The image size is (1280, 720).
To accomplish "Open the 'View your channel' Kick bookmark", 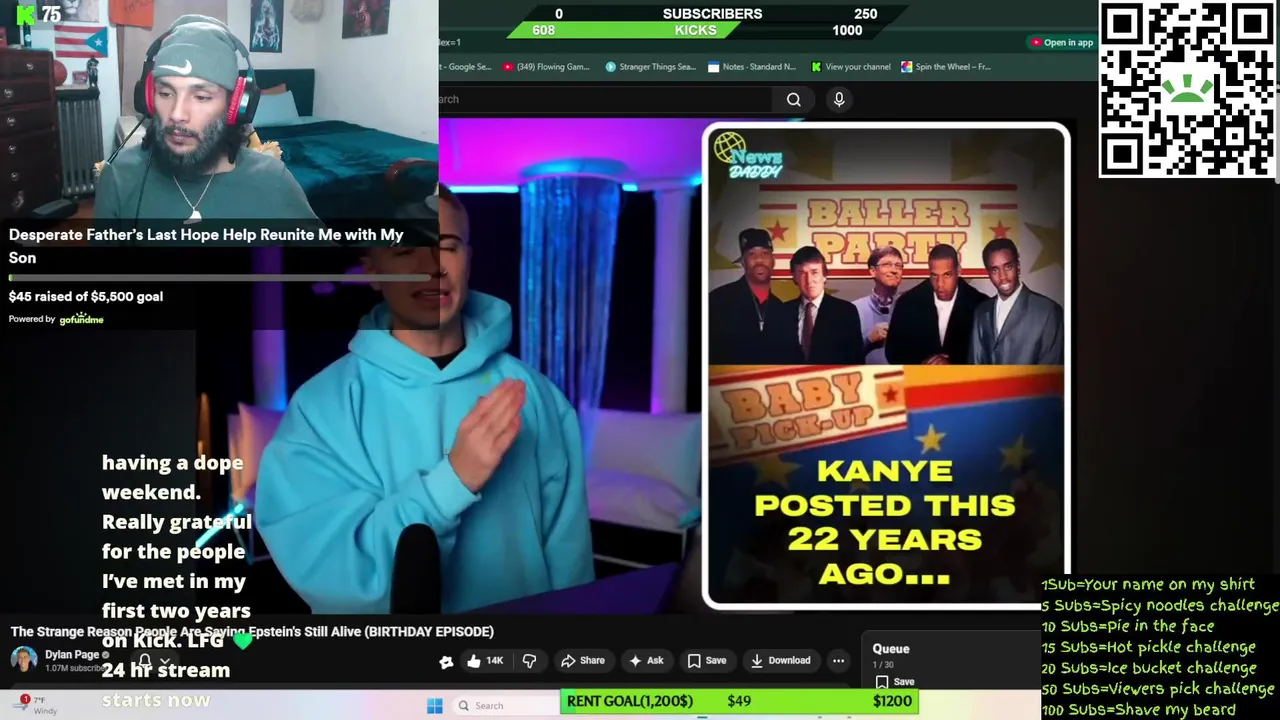I will [x=851, y=67].
